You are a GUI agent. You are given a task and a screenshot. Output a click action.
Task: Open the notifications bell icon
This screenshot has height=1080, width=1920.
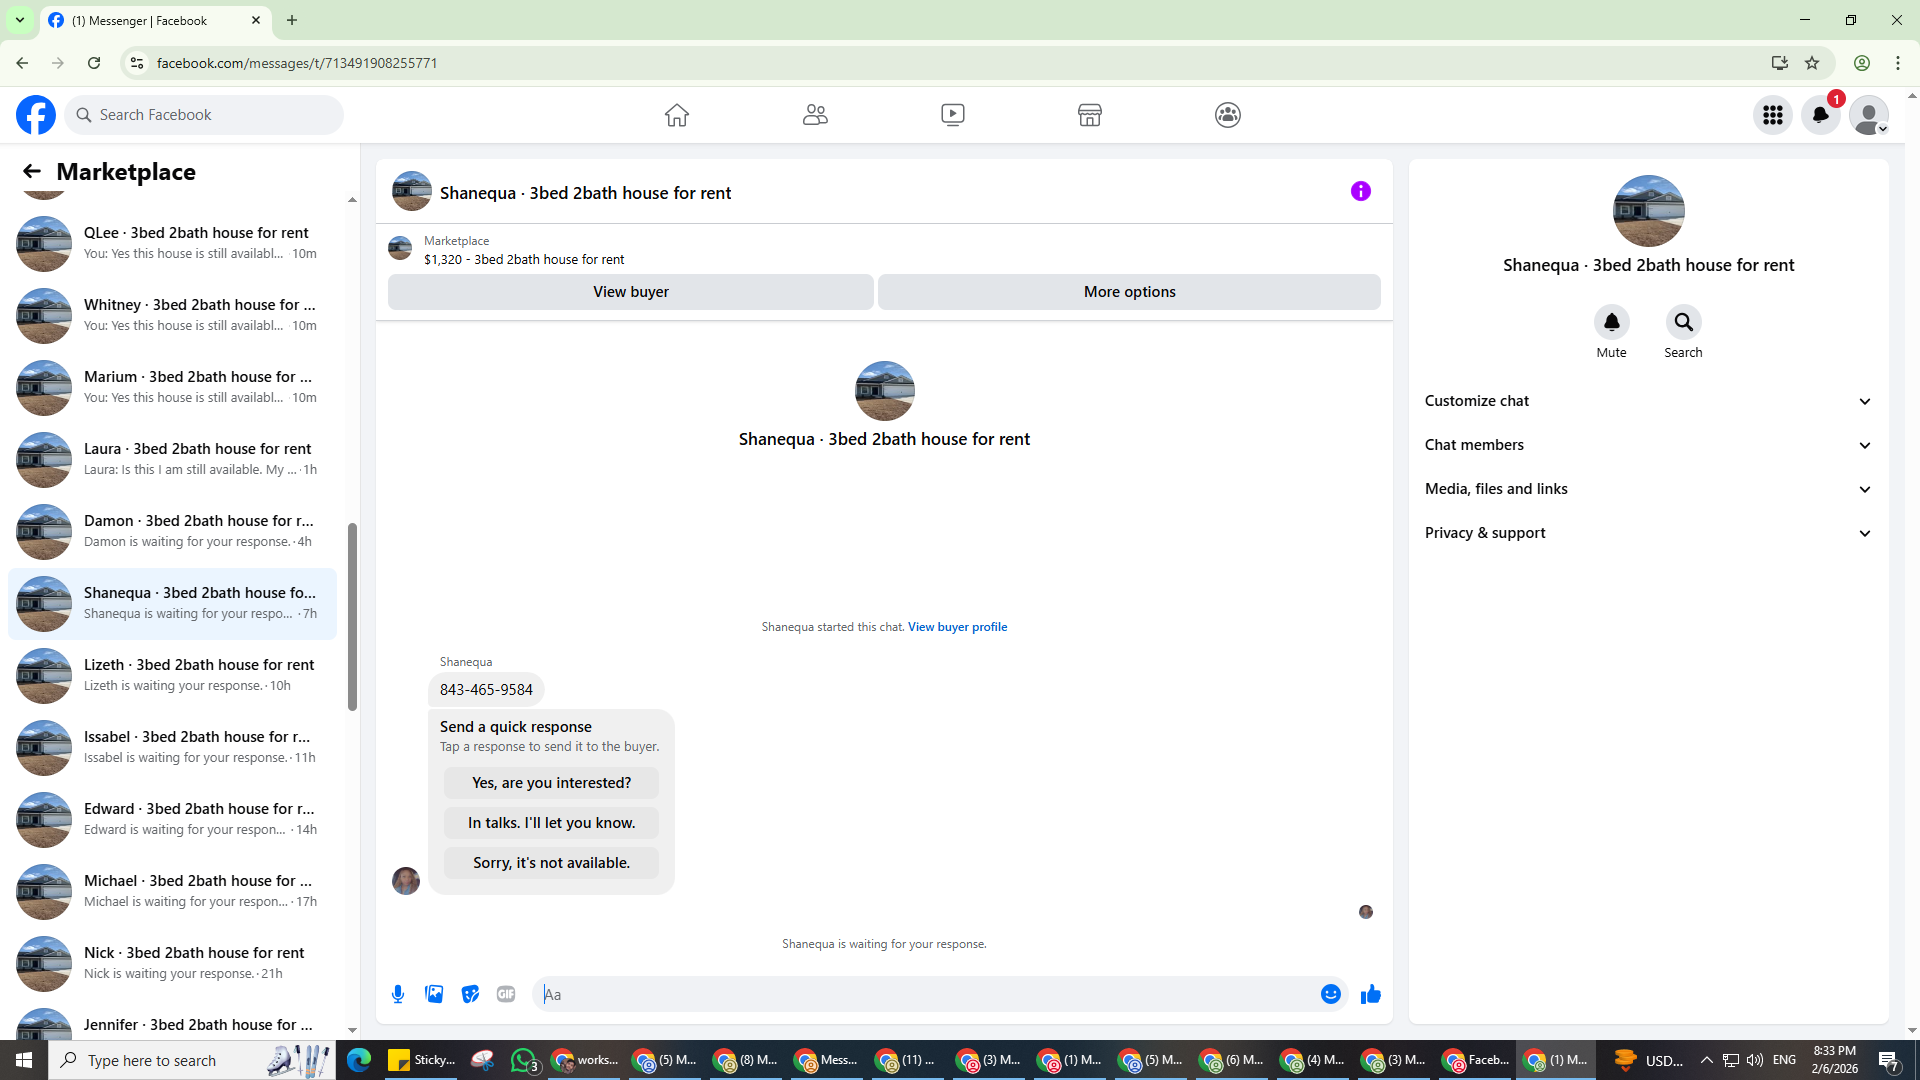(x=1820, y=115)
